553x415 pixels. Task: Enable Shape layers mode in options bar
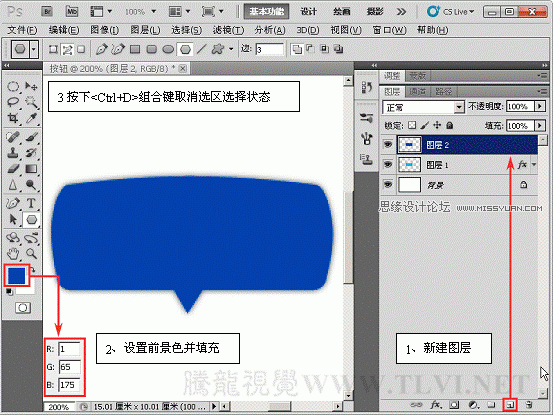tap(53, 49)
